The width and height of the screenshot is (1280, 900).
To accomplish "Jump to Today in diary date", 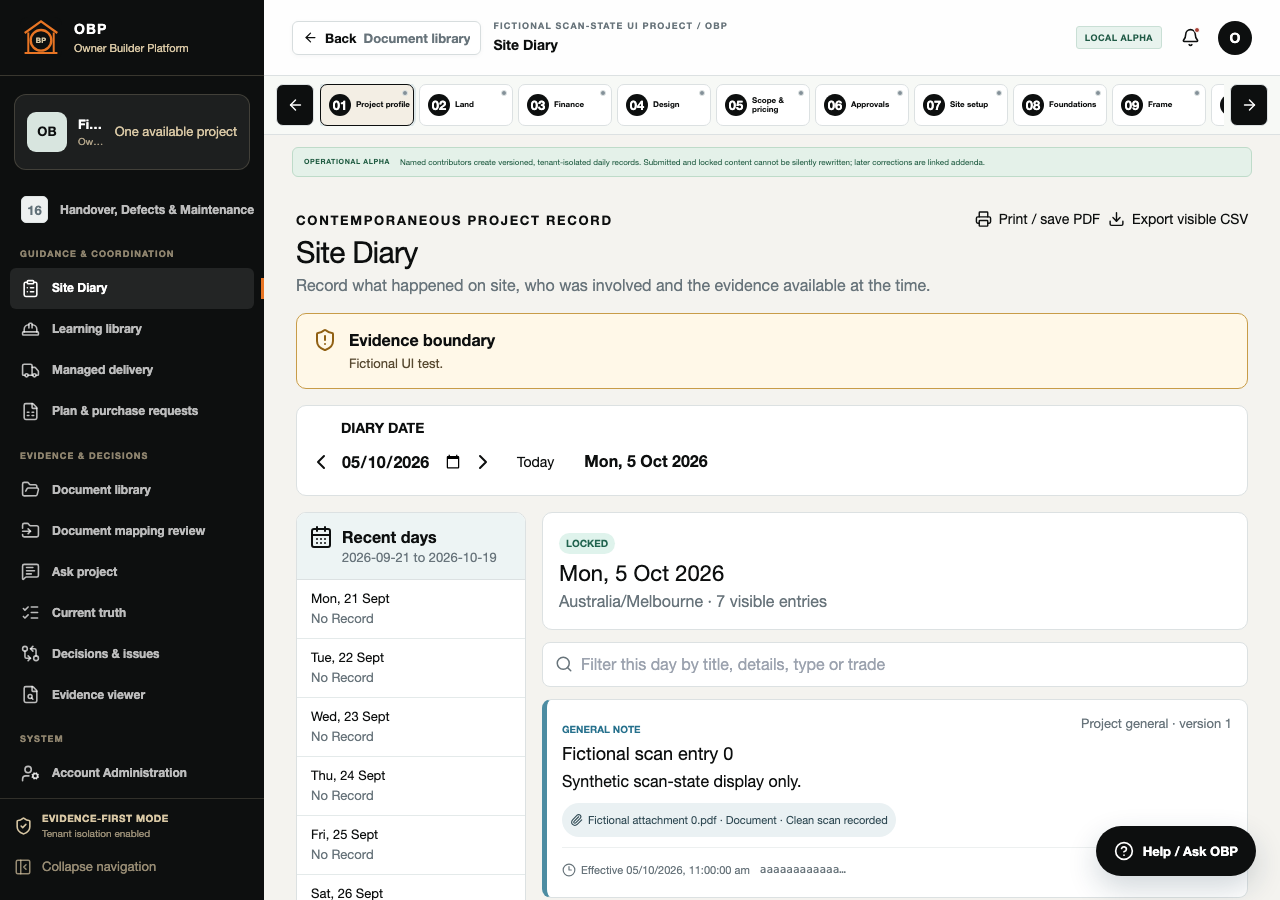I will (535, 462).
